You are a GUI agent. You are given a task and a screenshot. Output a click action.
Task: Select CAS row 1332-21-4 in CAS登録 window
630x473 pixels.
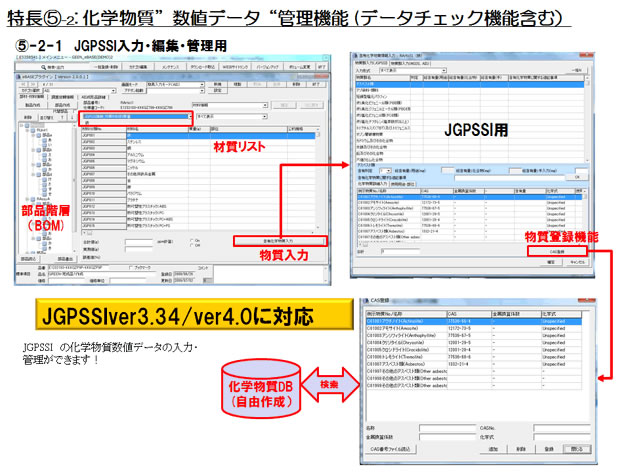point(474,364)
